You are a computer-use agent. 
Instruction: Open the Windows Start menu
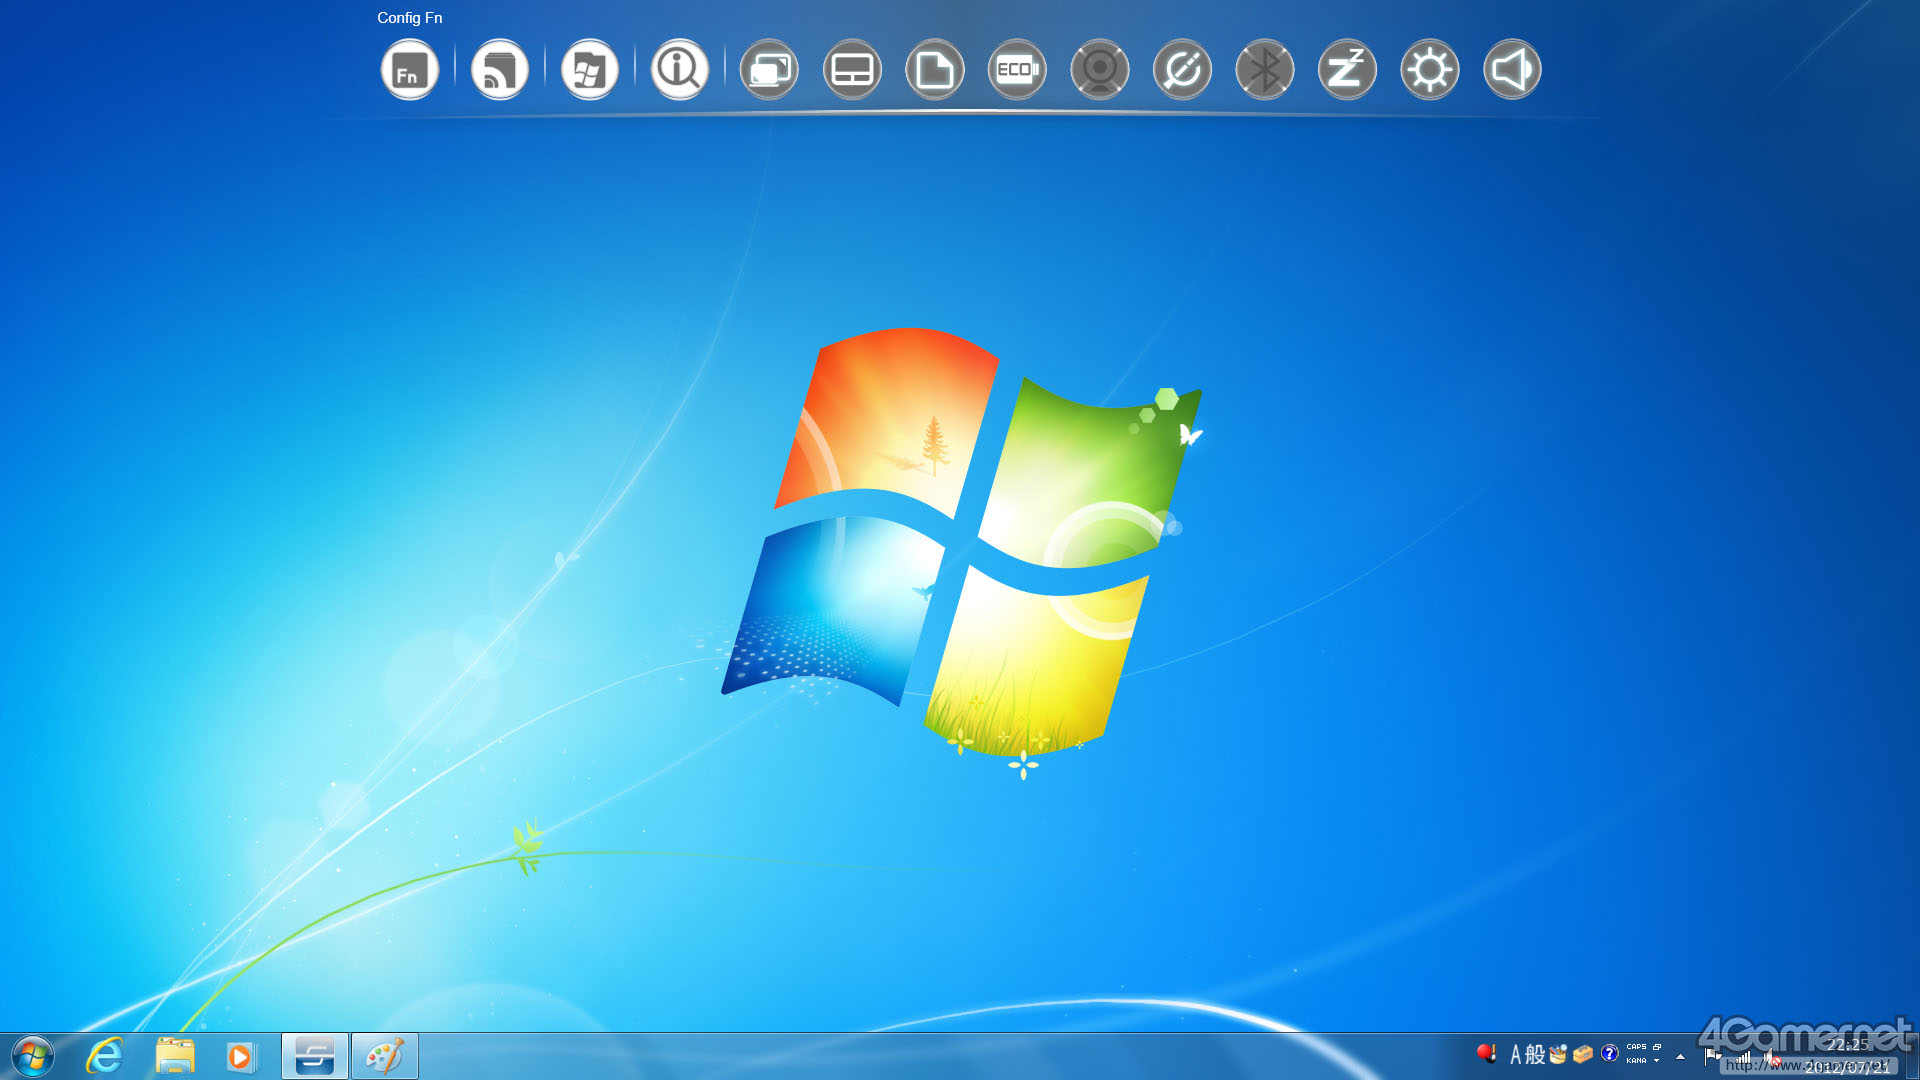point(33,1056)
